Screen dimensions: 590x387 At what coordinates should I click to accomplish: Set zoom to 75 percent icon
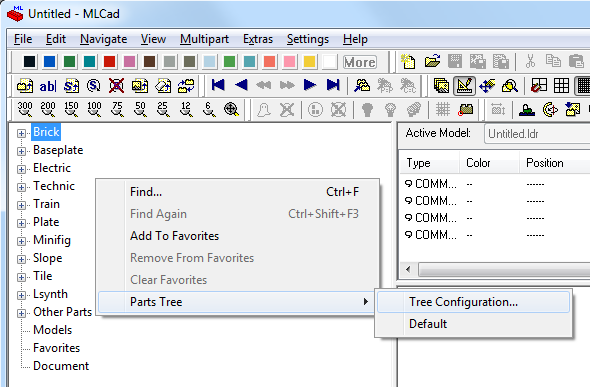pos(117,109)
